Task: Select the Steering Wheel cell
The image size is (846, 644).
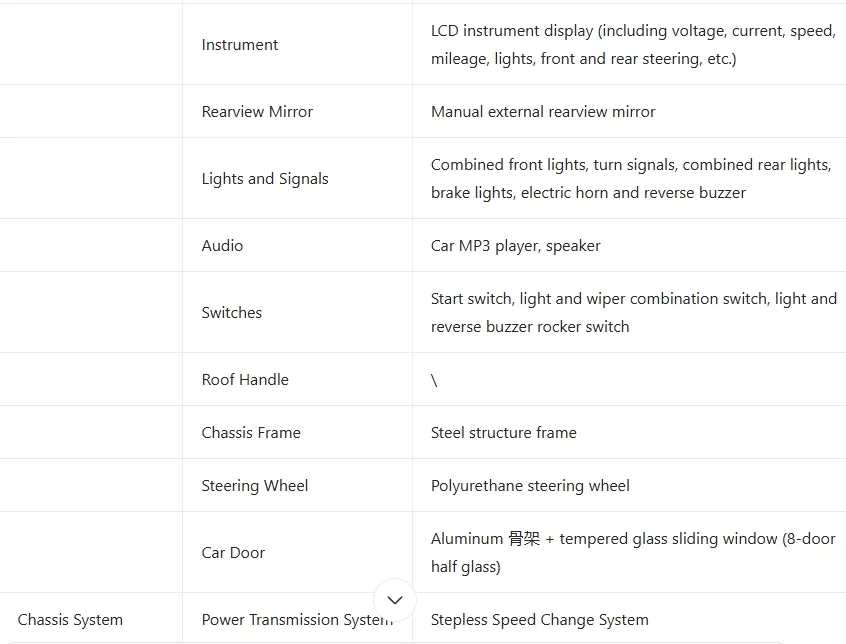Action: tap(254, 485)
